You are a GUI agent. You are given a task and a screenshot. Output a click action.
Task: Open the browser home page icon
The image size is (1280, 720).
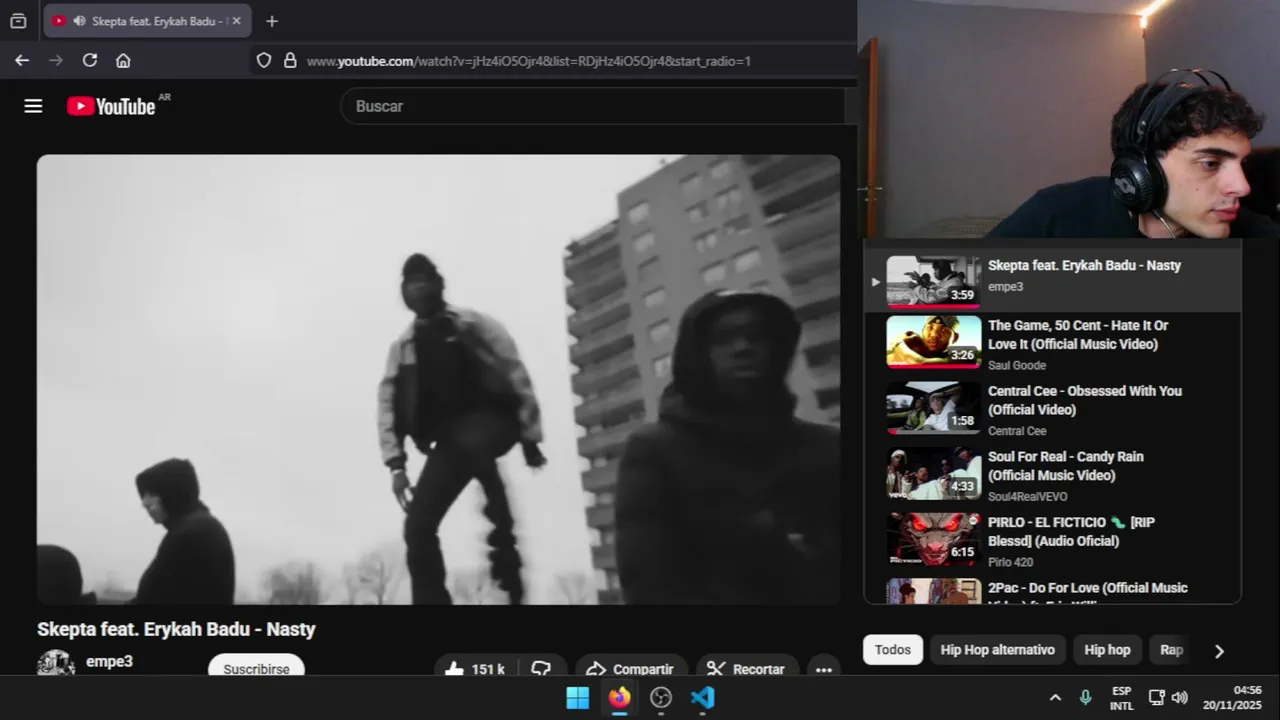click(123, 60)
